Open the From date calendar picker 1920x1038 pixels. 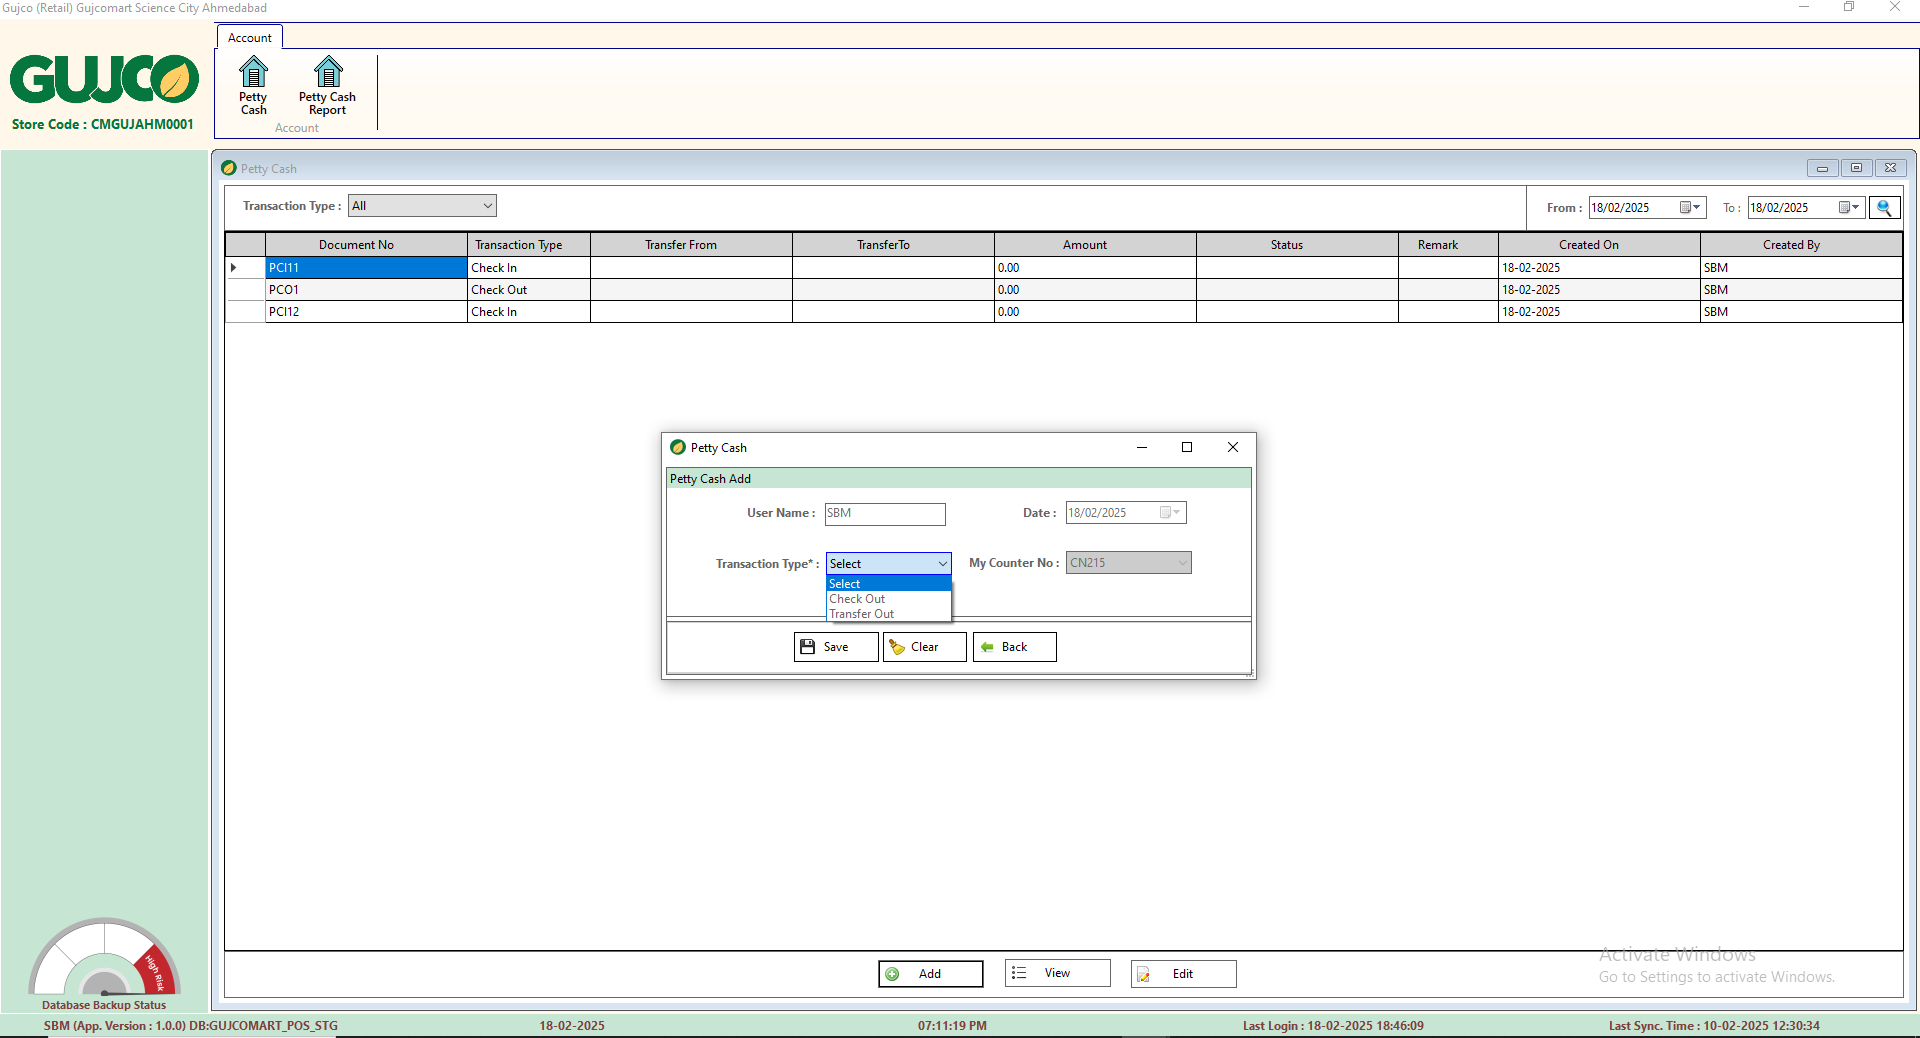pyautogui.click(x=1689, y=207)
